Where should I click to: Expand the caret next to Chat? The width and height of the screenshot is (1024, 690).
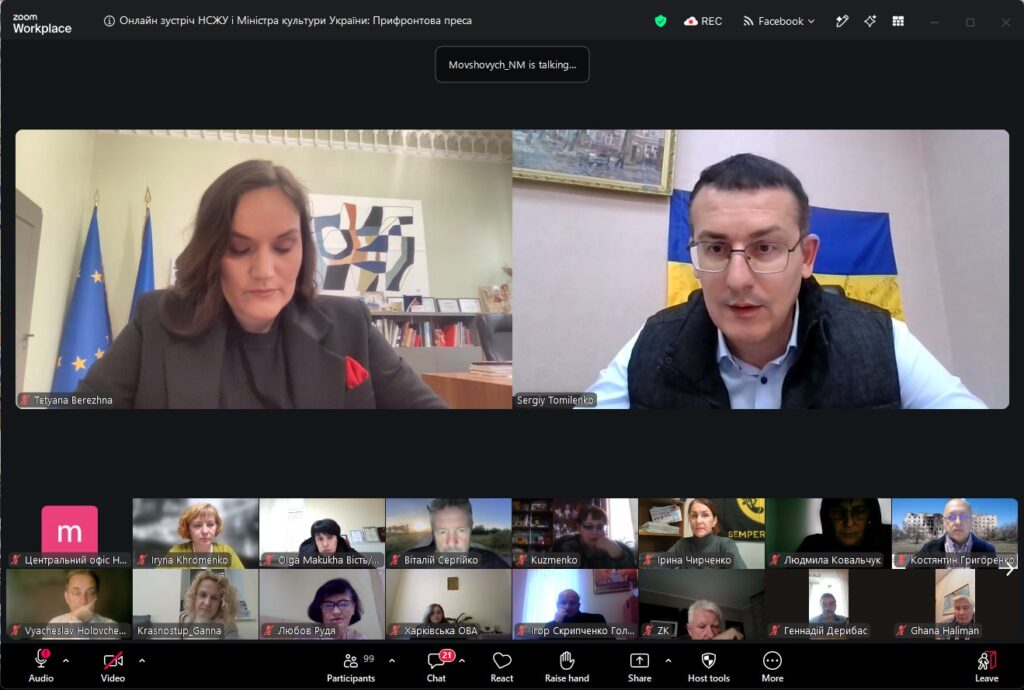click(x=462, y=661)
